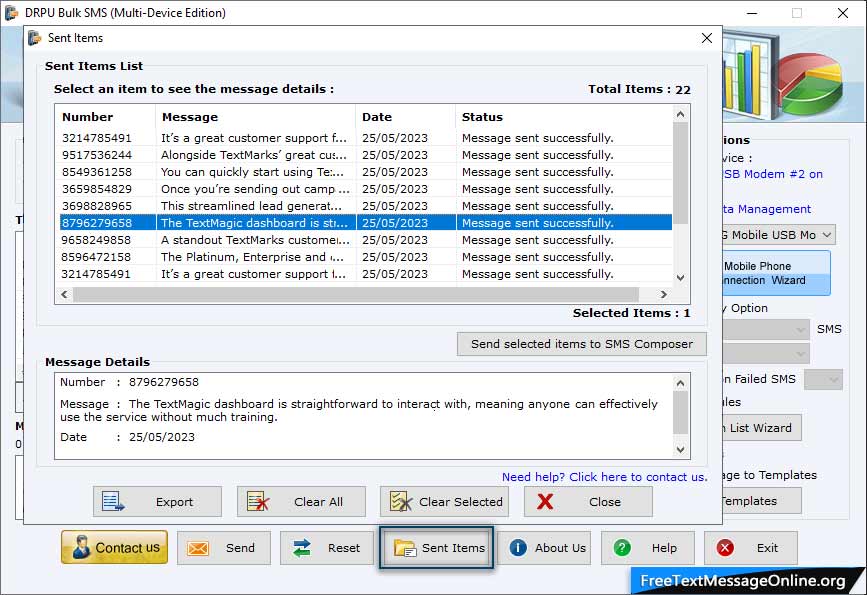This screenshot has width=867, height=595.
Task: Select highlighted row 8796279658
Action: pos(365,223)
